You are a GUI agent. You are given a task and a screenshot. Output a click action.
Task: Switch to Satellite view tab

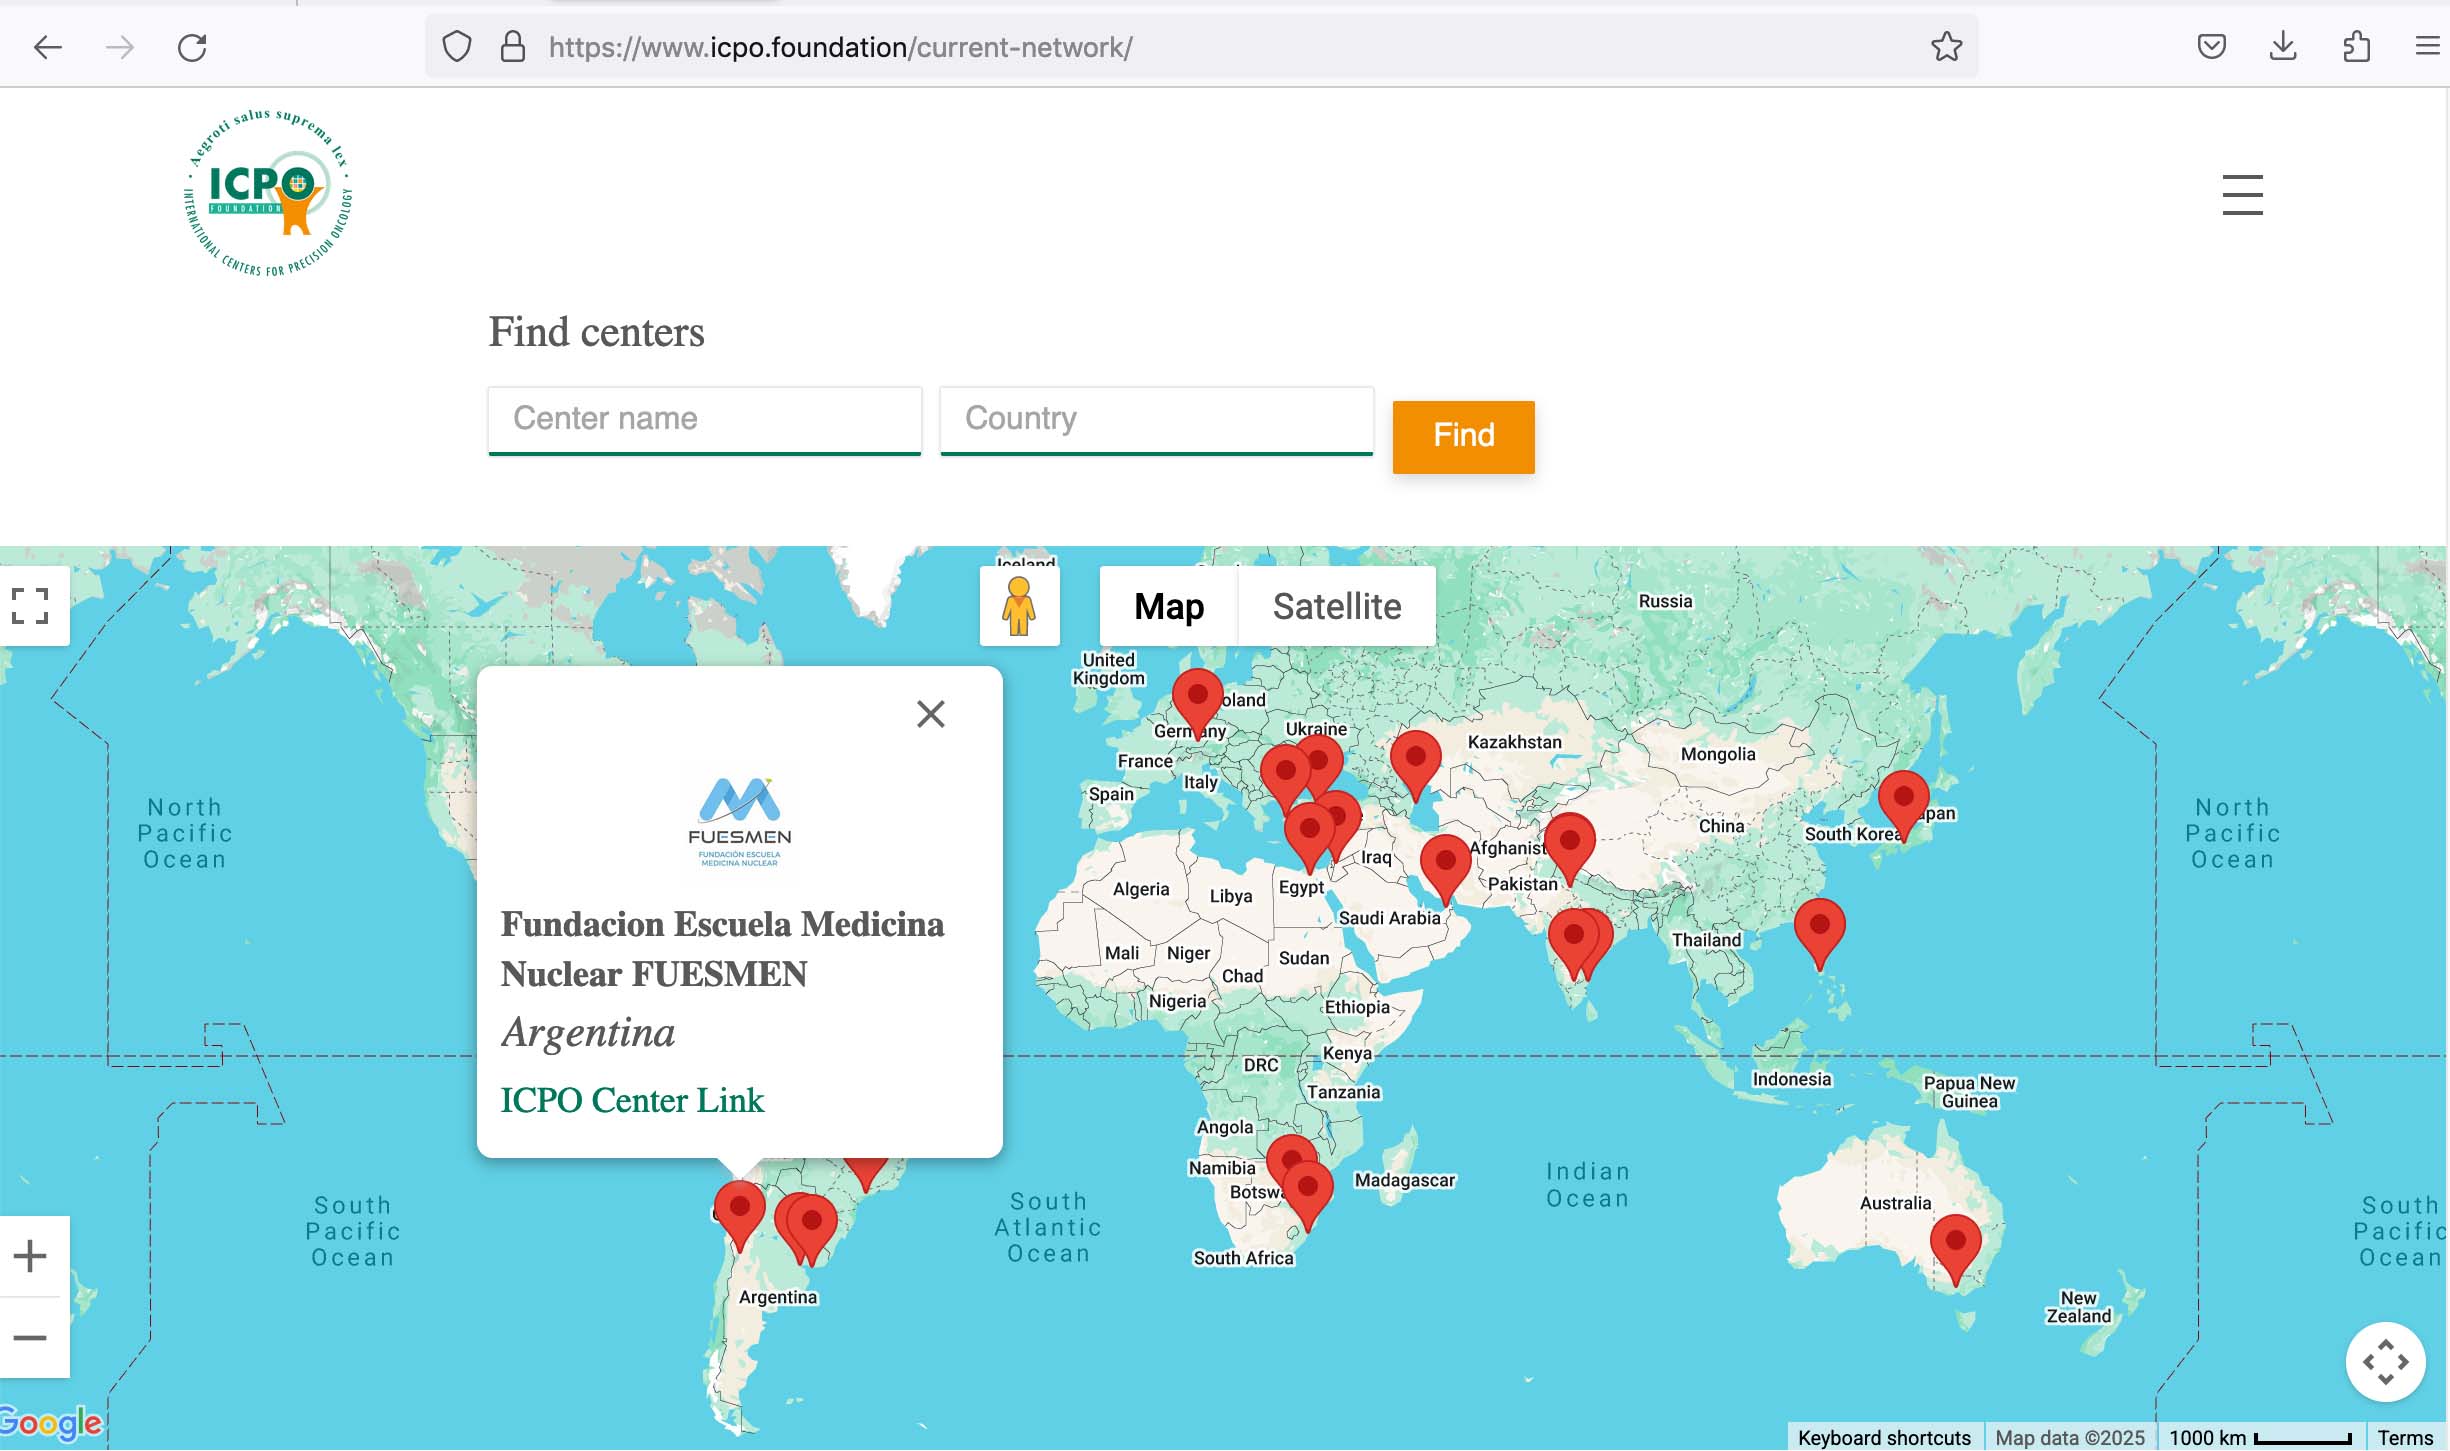(1337, 606)
